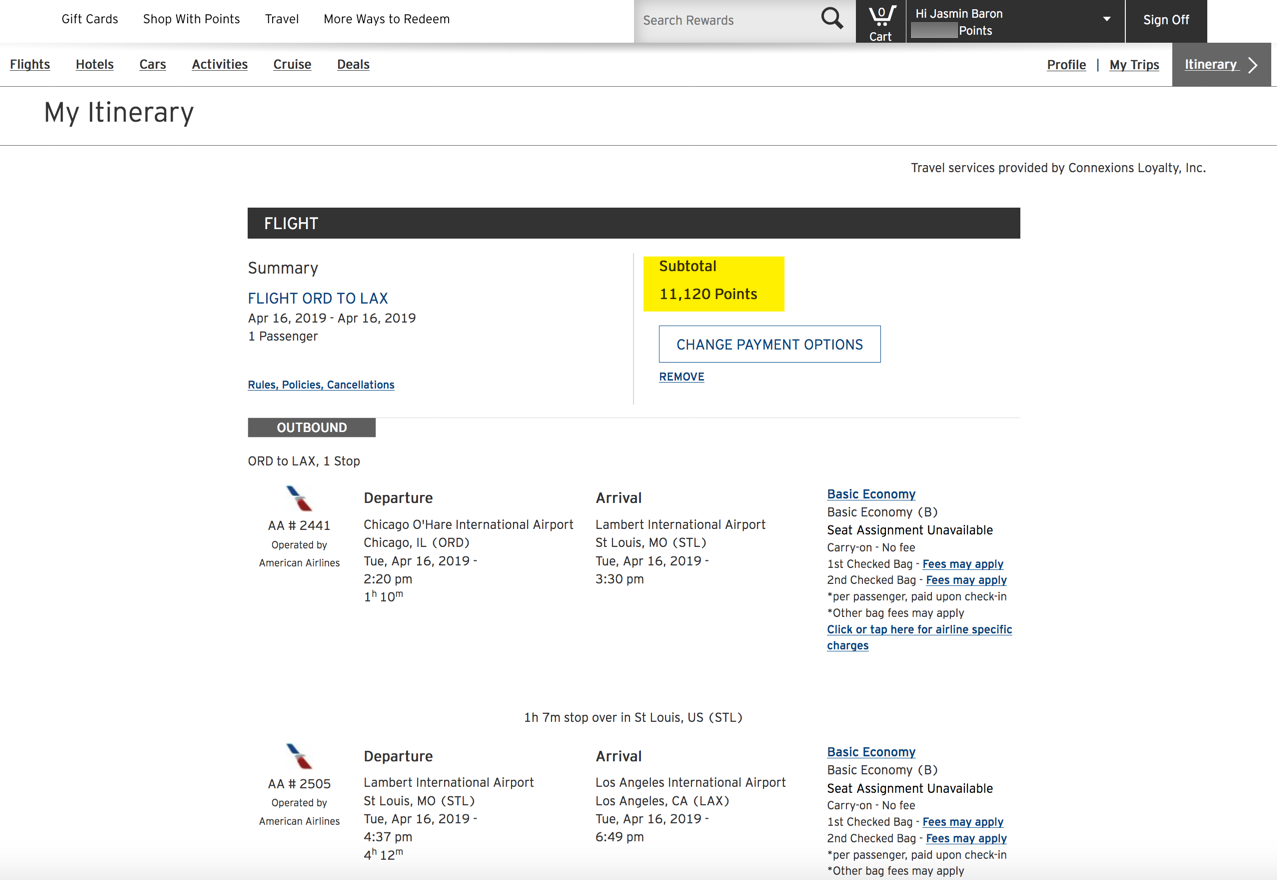Click the FLIGHT section header
This screenshot has height=880, width=1277.
pyautogui.click(x=634, y=223)
